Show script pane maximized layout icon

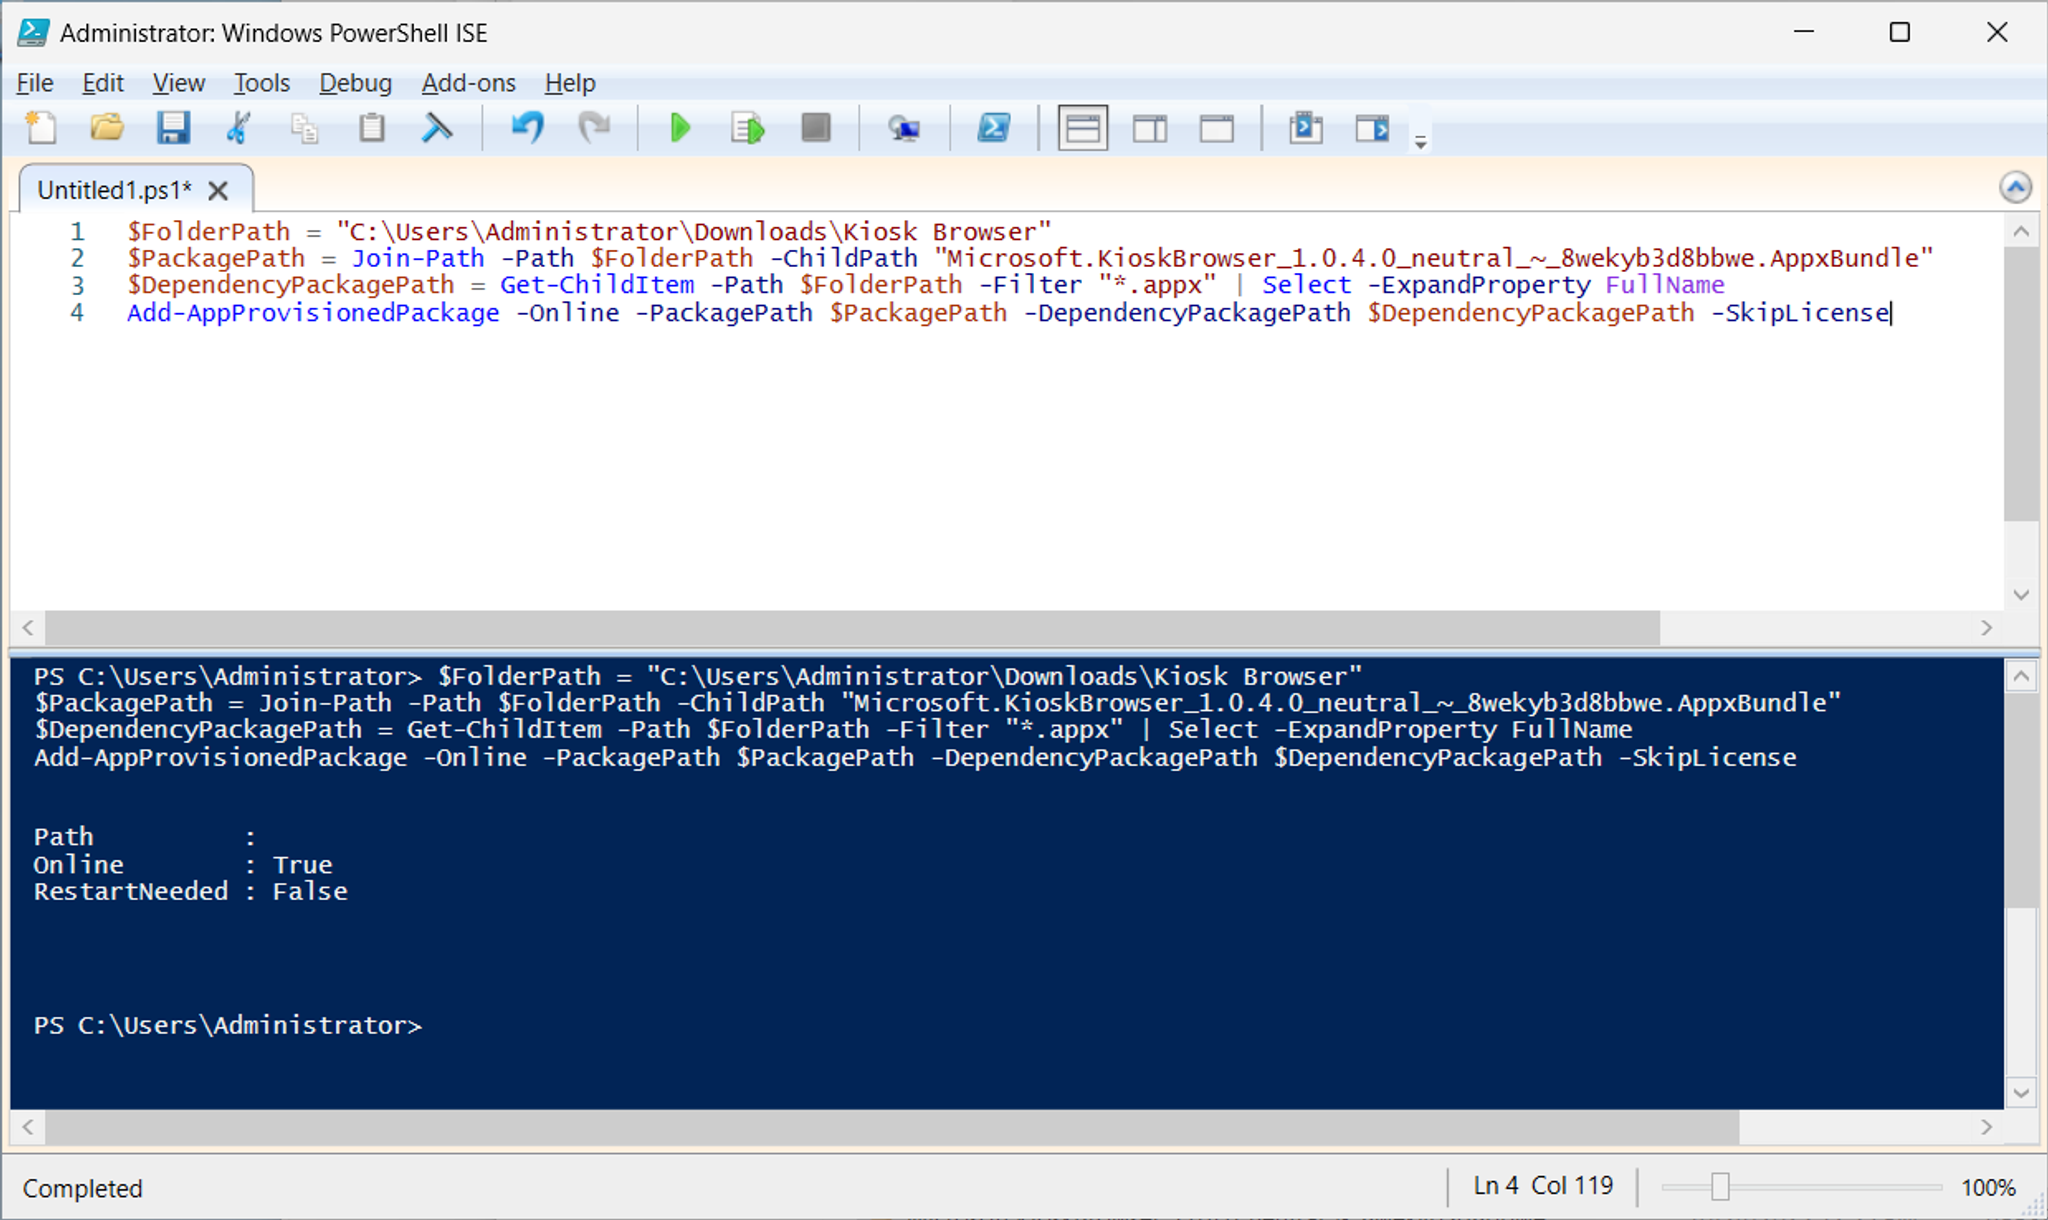coord(1217,128)
